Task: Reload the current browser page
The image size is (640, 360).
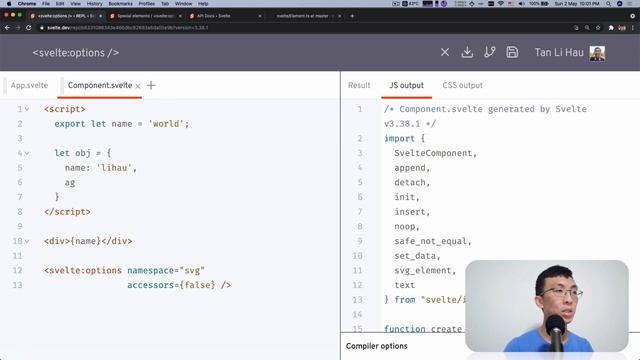Action: 29,28
